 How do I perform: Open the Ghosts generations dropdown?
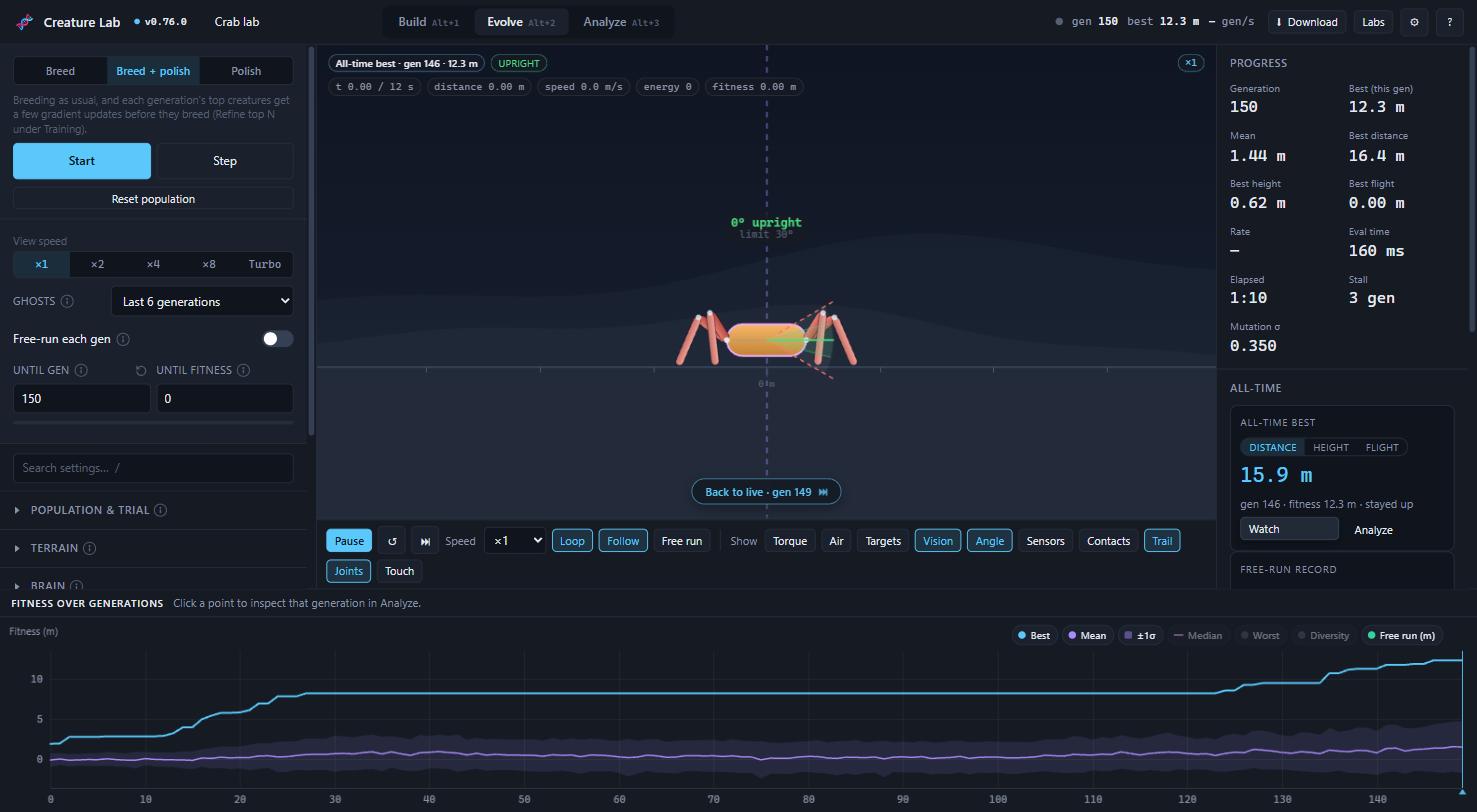(202, 301)
